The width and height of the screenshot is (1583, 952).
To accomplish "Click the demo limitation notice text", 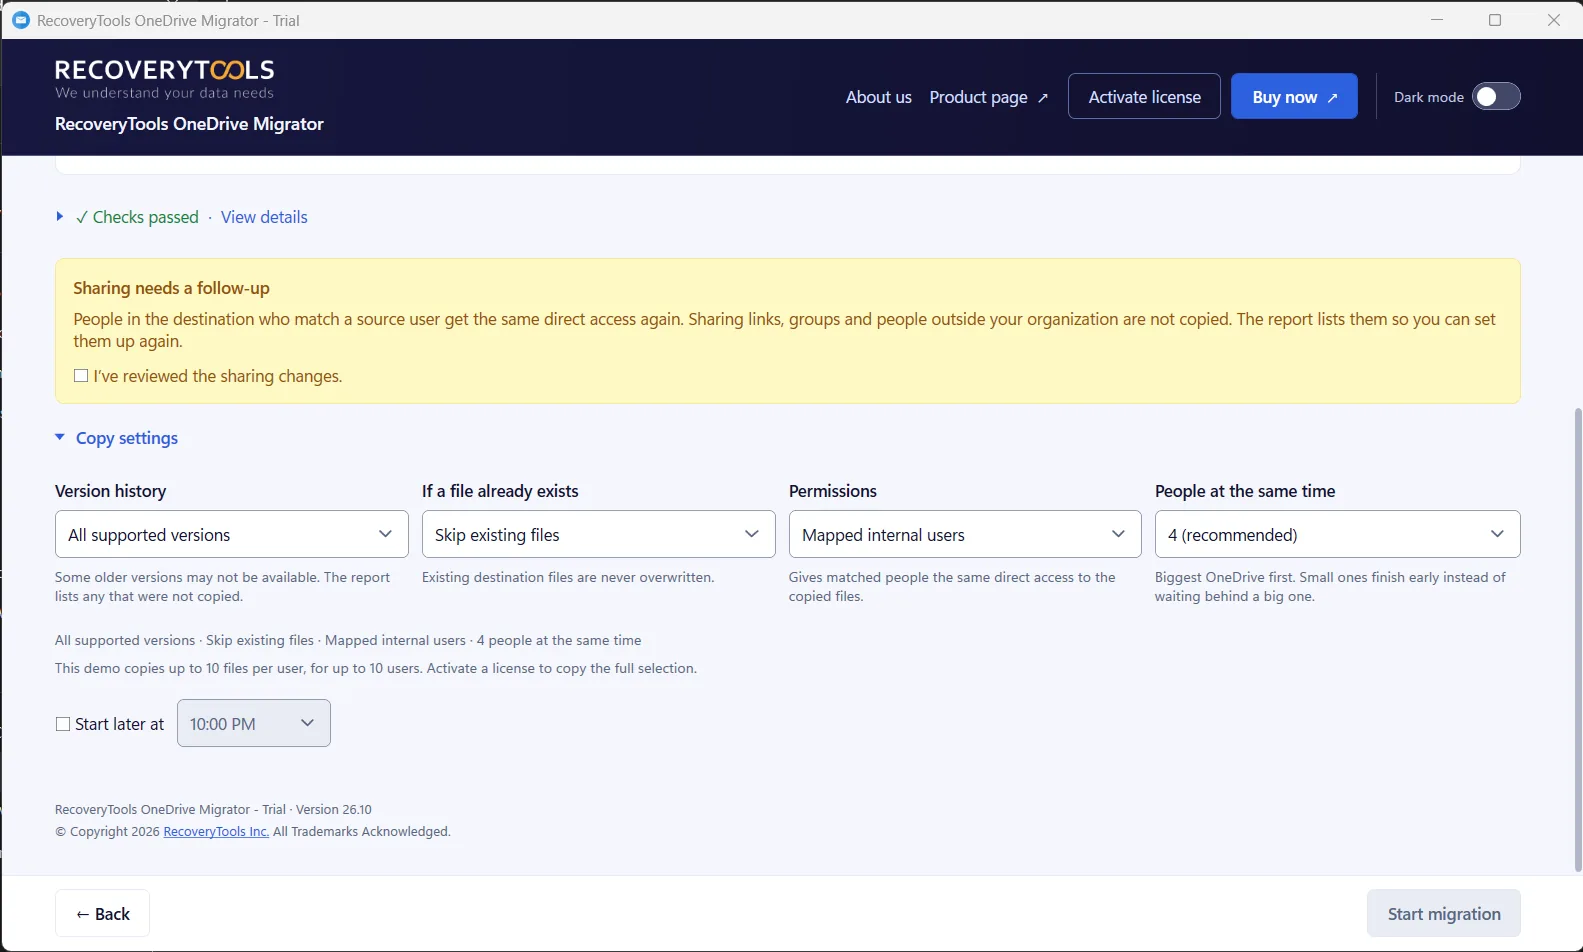I will pos(376,668).
